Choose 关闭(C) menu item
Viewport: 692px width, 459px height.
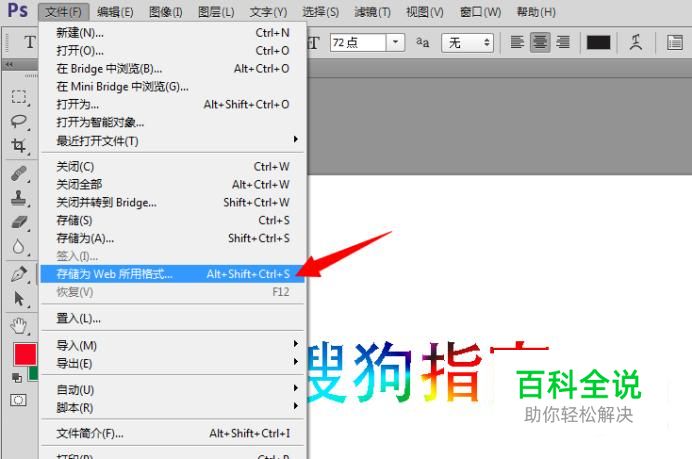point(172,166)
